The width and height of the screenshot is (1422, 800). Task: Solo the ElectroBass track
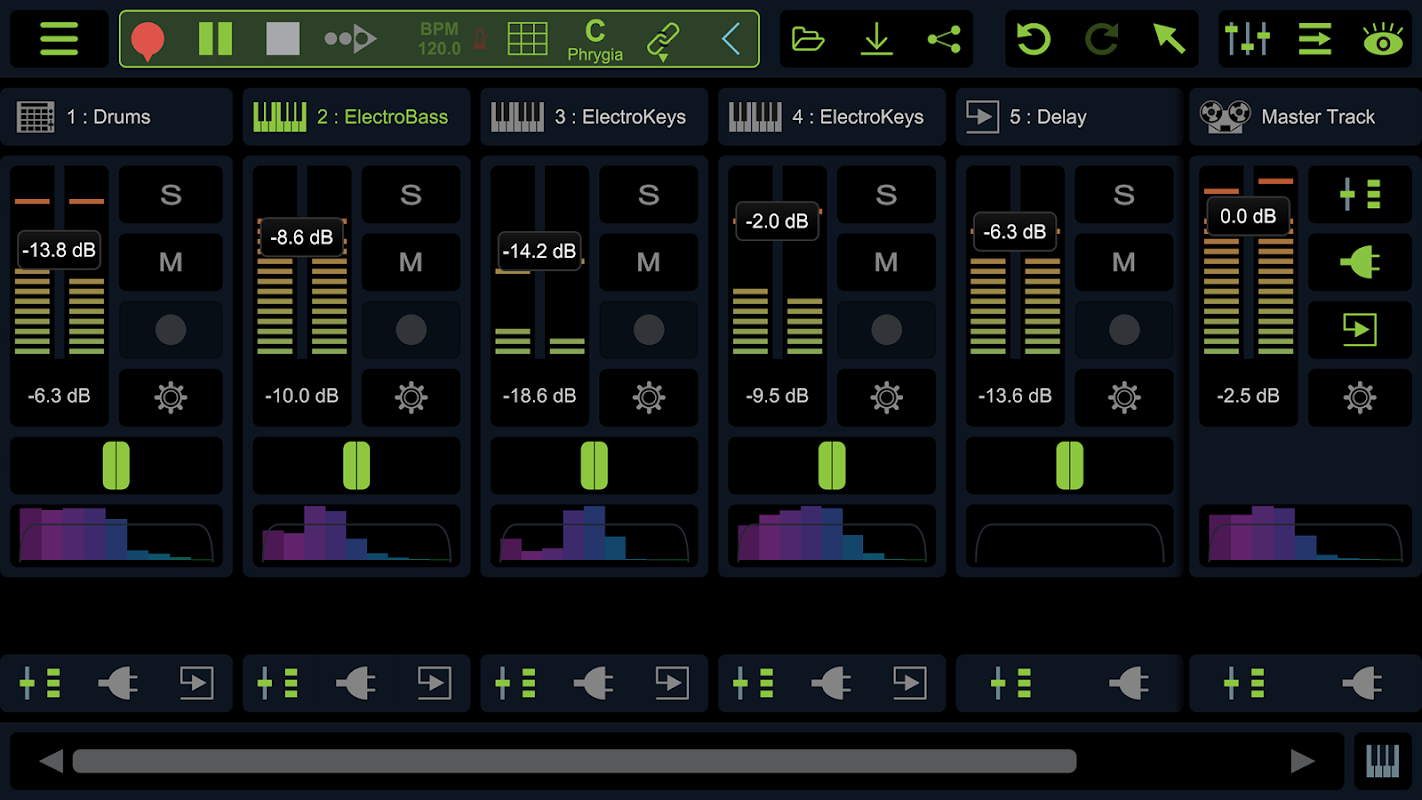click(411, 195)
